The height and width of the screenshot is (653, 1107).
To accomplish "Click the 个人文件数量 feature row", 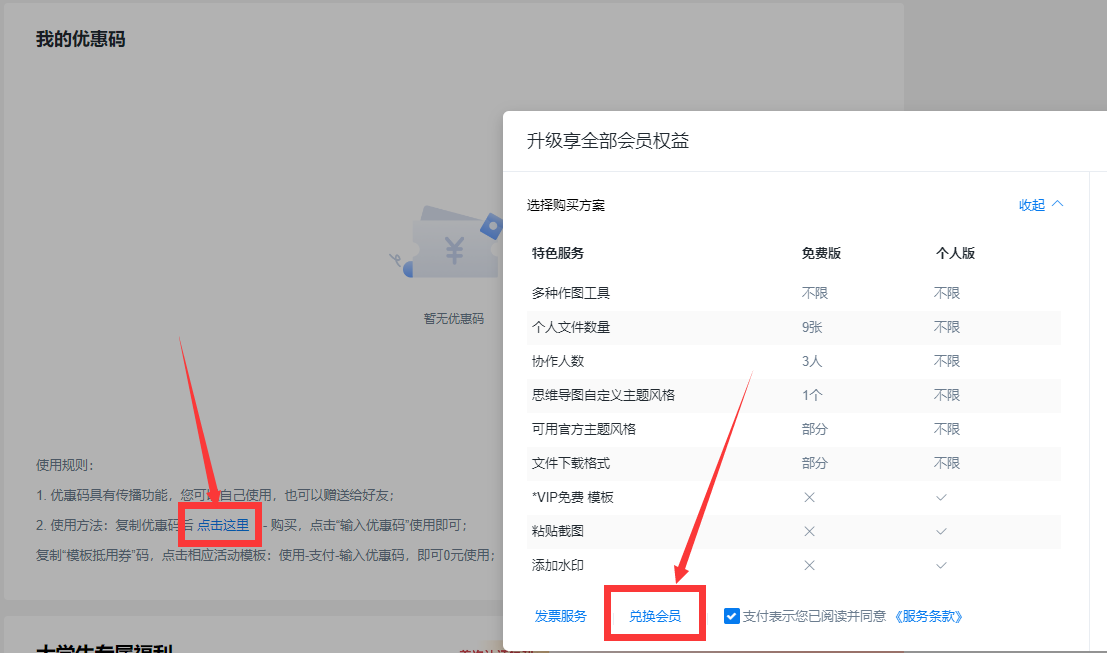I will pyautogui.click(x=571, y=327).
